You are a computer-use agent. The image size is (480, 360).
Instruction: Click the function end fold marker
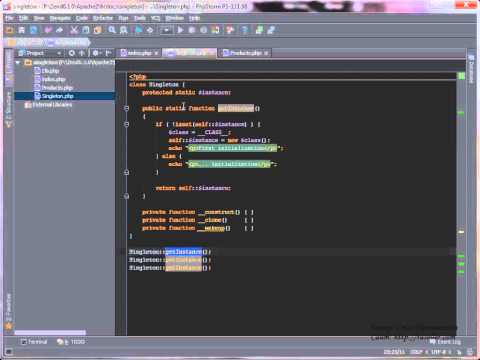126,196
